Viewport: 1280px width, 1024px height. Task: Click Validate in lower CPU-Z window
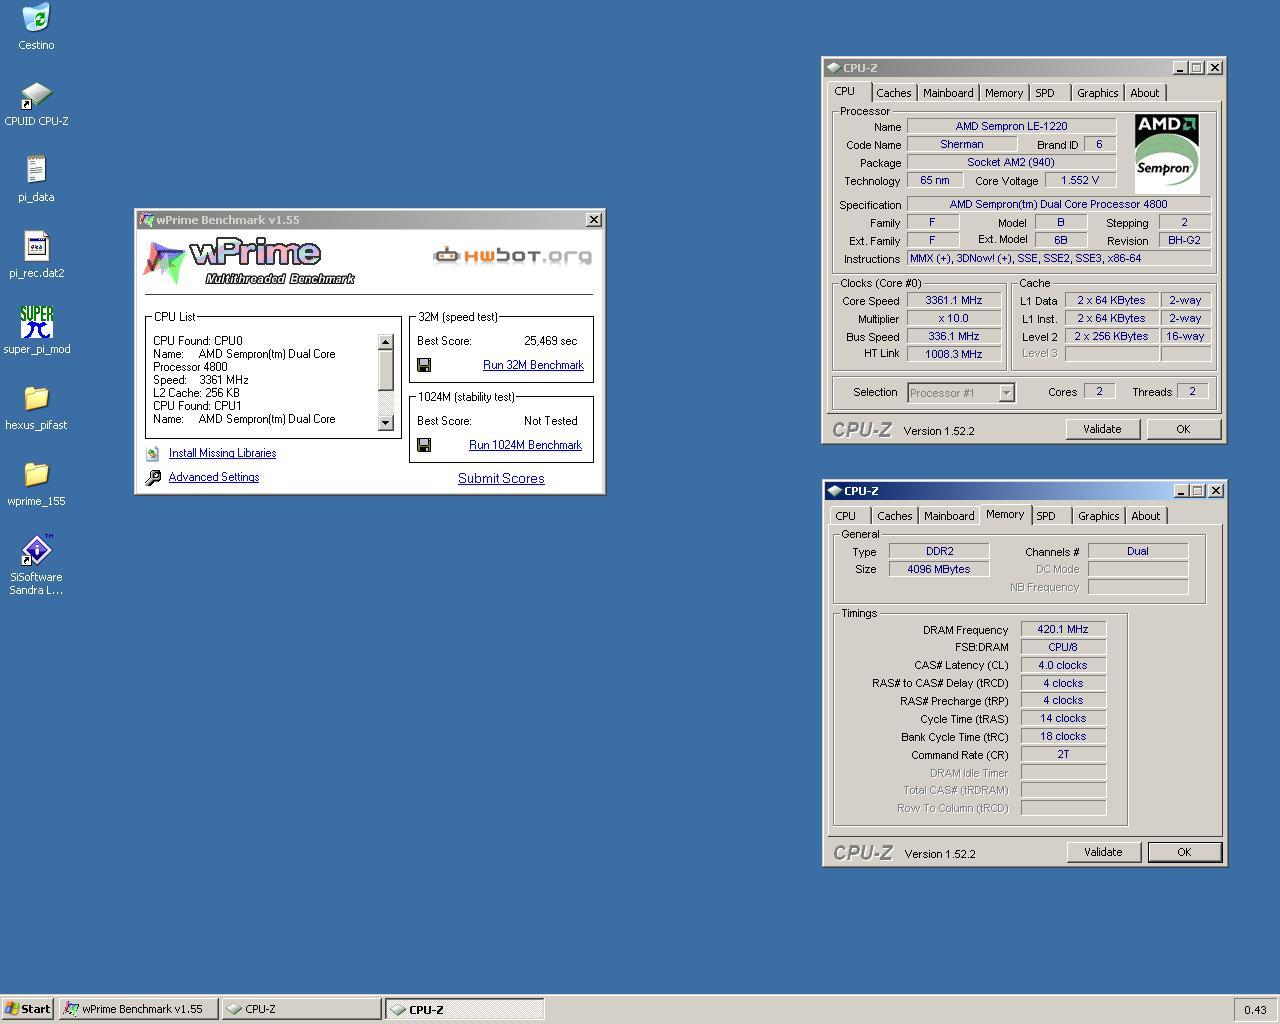pos(1103,852)
